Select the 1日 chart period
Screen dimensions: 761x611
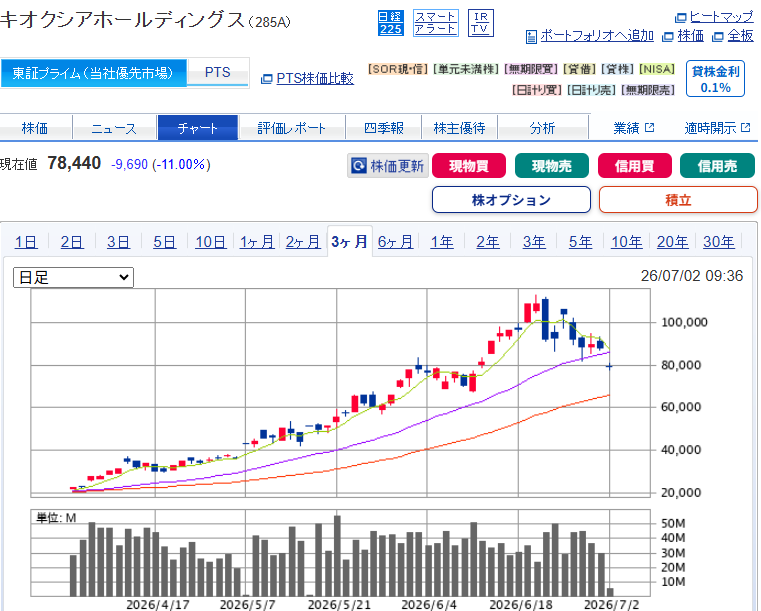tap(26, 242)
